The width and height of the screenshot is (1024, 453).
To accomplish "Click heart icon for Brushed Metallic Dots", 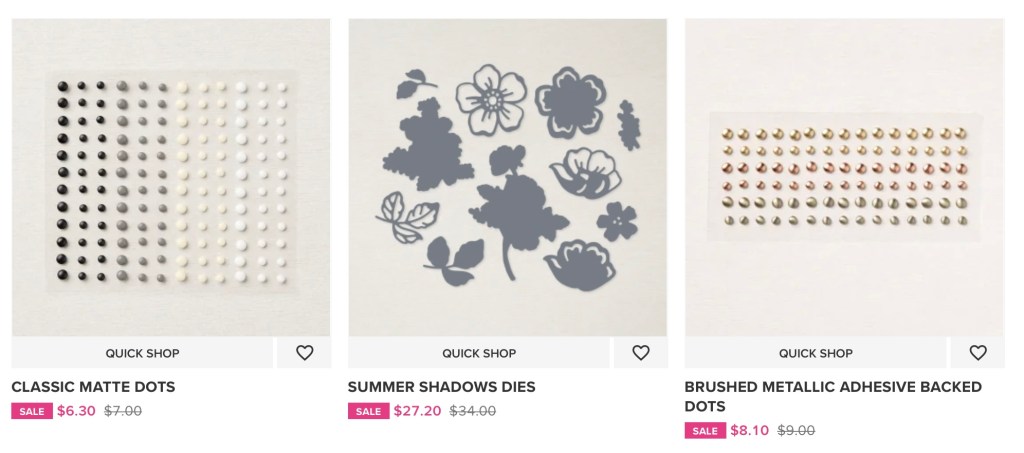I will [978, 353].
